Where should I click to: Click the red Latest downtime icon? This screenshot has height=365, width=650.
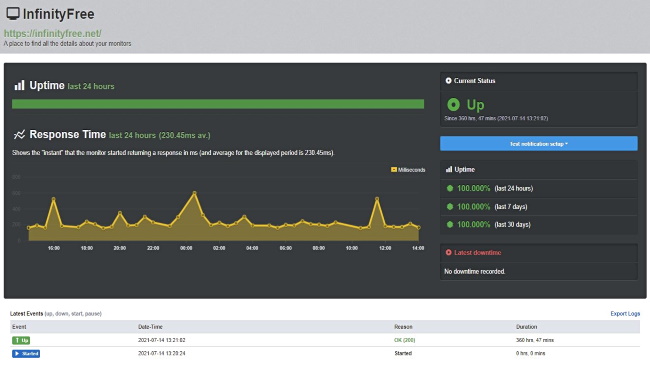coord(448,252)
